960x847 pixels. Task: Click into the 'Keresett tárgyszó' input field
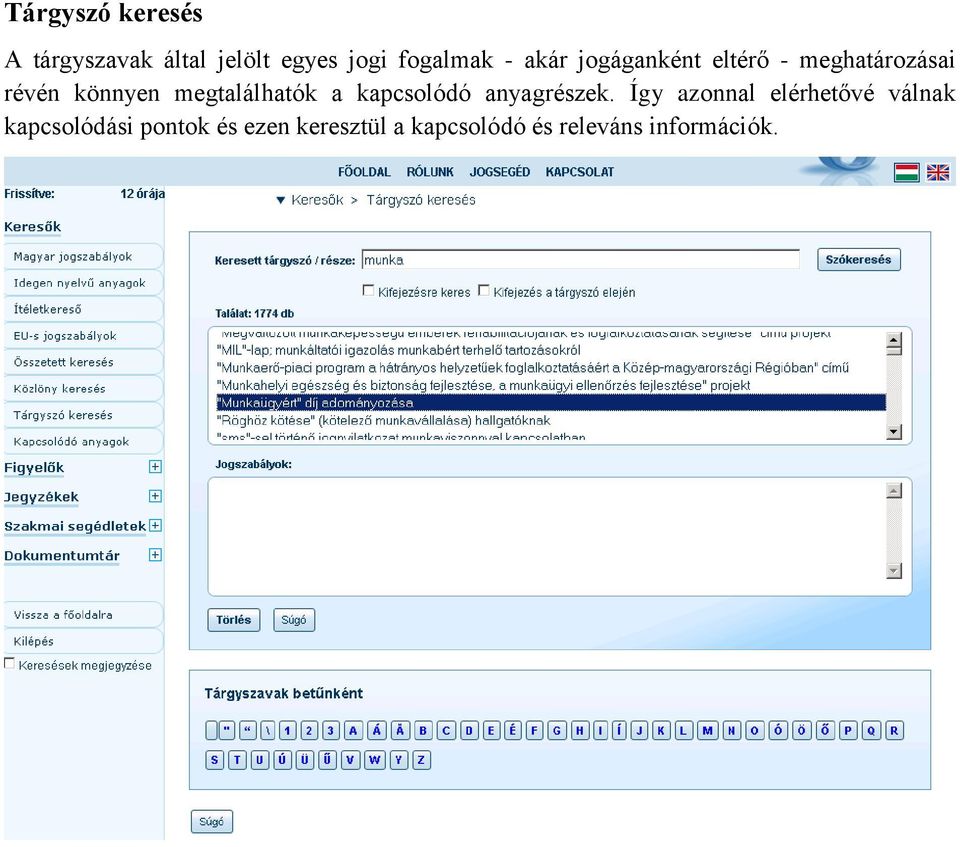[x=580, y=260]
